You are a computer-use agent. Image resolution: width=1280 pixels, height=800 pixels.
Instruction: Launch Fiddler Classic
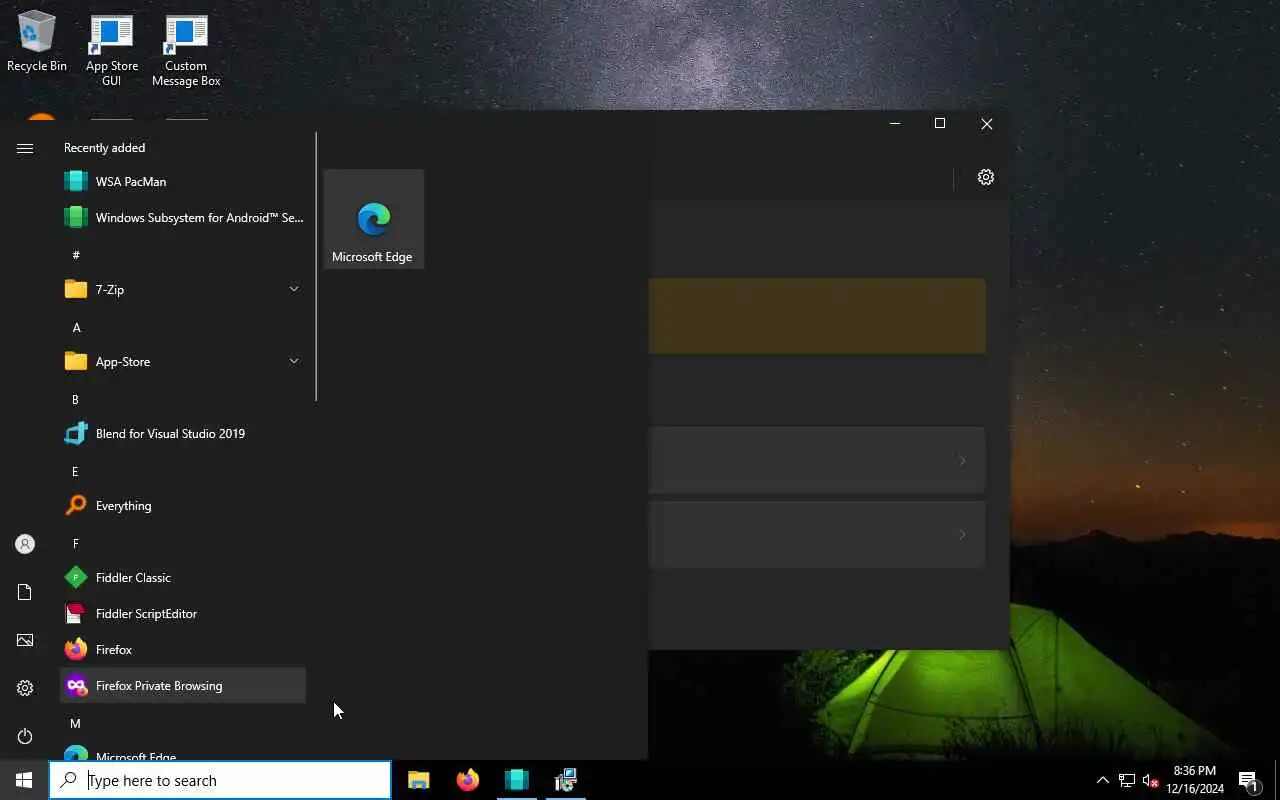tap(183, 577)
